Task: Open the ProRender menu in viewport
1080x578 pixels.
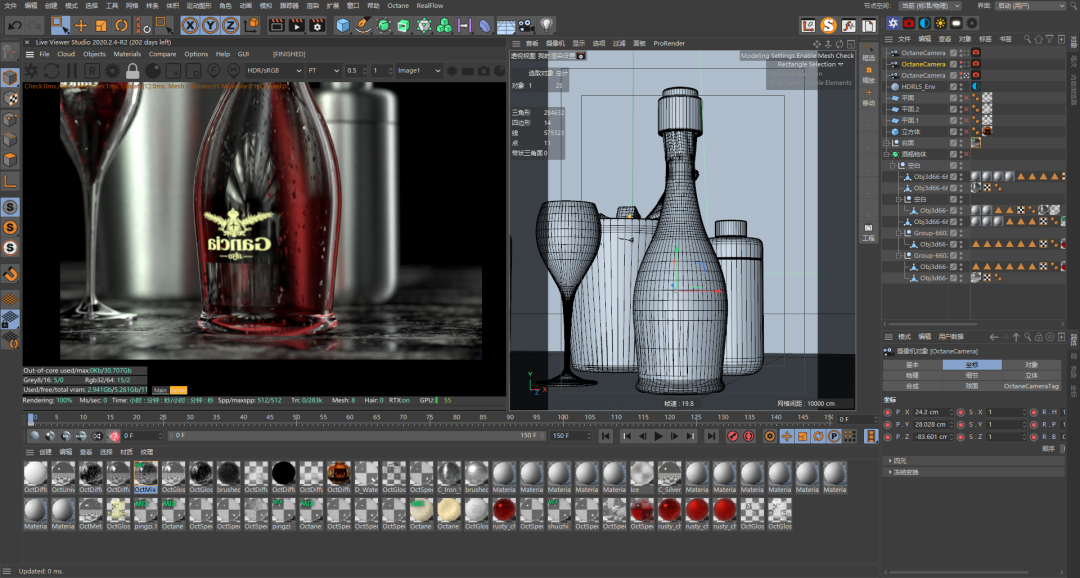Action: (x=669, y=43)
